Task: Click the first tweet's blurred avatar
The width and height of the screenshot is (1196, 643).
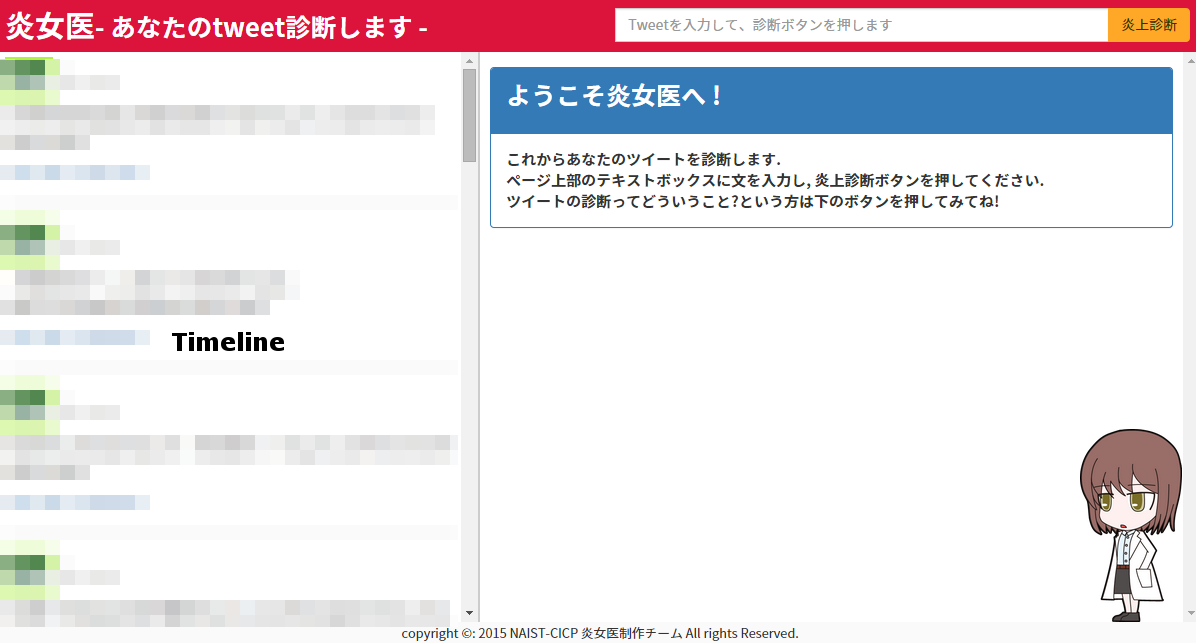Action: point(30,82)
